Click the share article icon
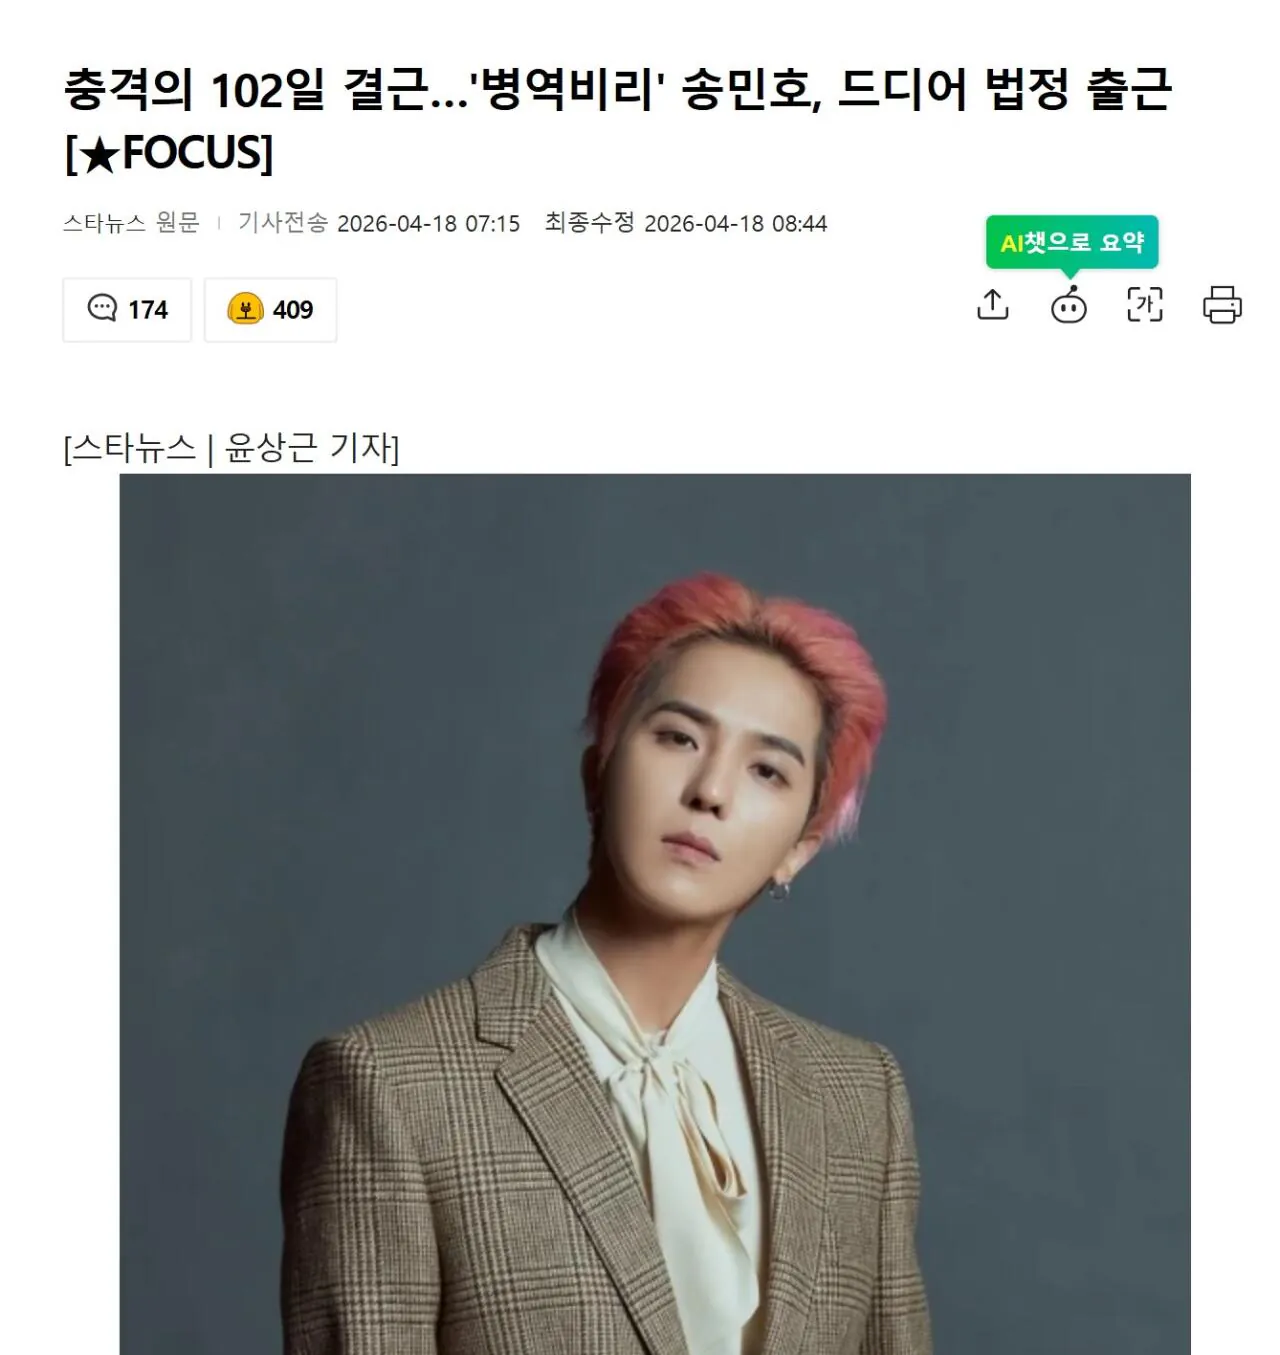The height and width of the screenshot is (1355, 1280). 992,304
